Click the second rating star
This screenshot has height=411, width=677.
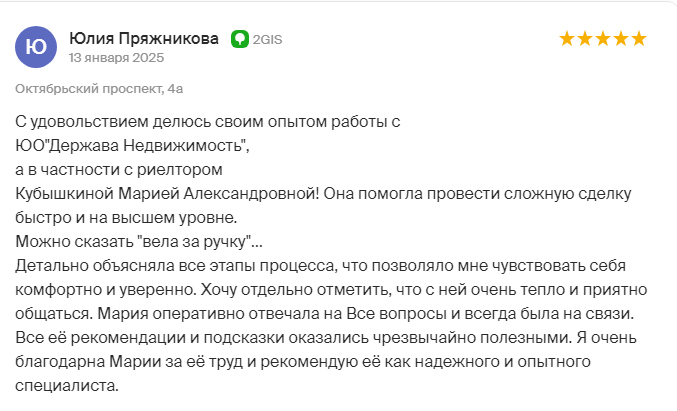[x=585, y=39]
